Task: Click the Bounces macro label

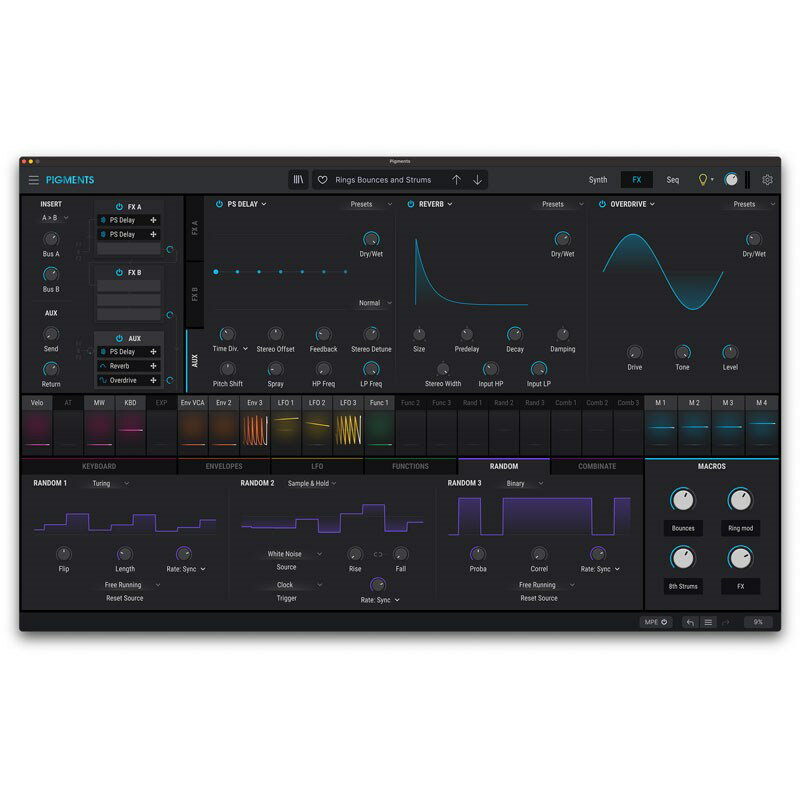Action: 683,528
